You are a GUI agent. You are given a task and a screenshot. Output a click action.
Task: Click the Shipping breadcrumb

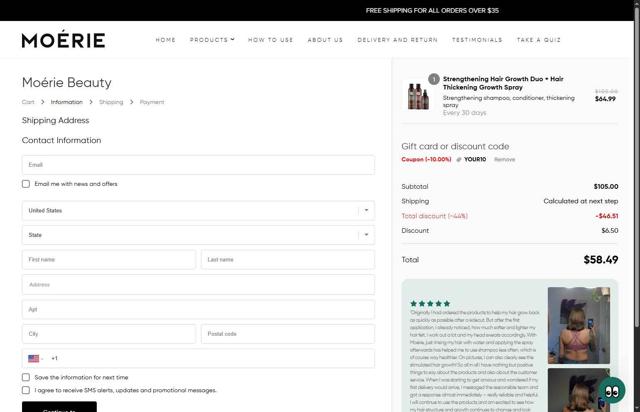pos(111,102)
